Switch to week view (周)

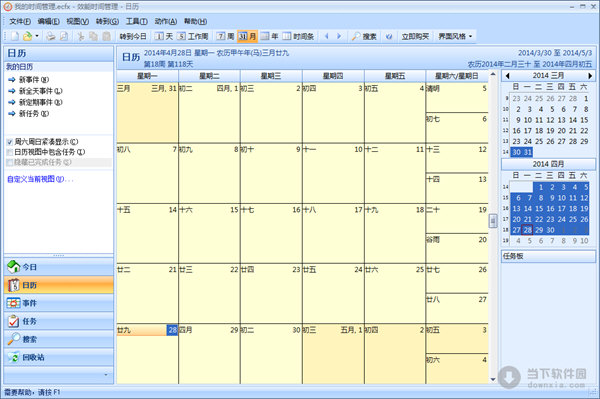[x=225, y=36]
